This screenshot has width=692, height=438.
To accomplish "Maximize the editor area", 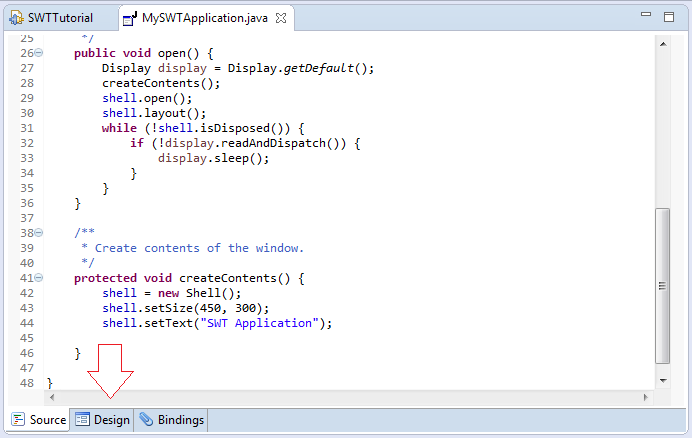I will 669,17.
